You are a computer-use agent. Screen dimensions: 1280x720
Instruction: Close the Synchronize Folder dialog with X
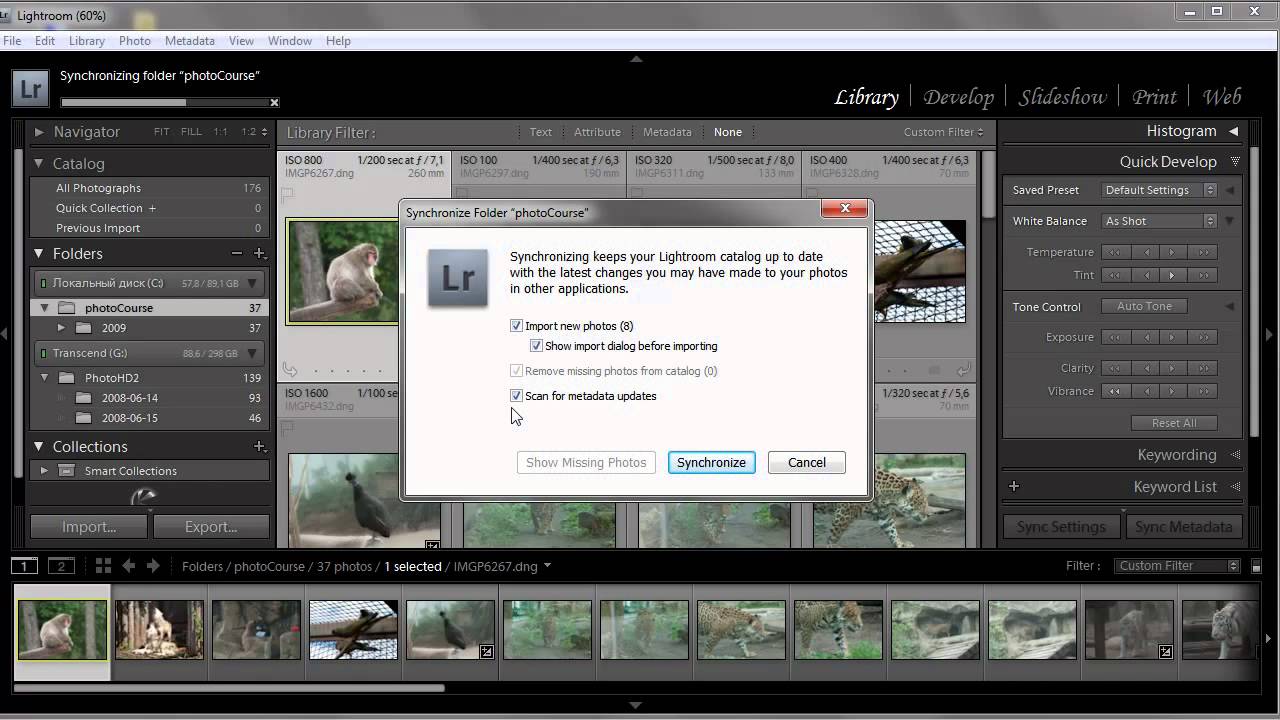coord(845,209)
